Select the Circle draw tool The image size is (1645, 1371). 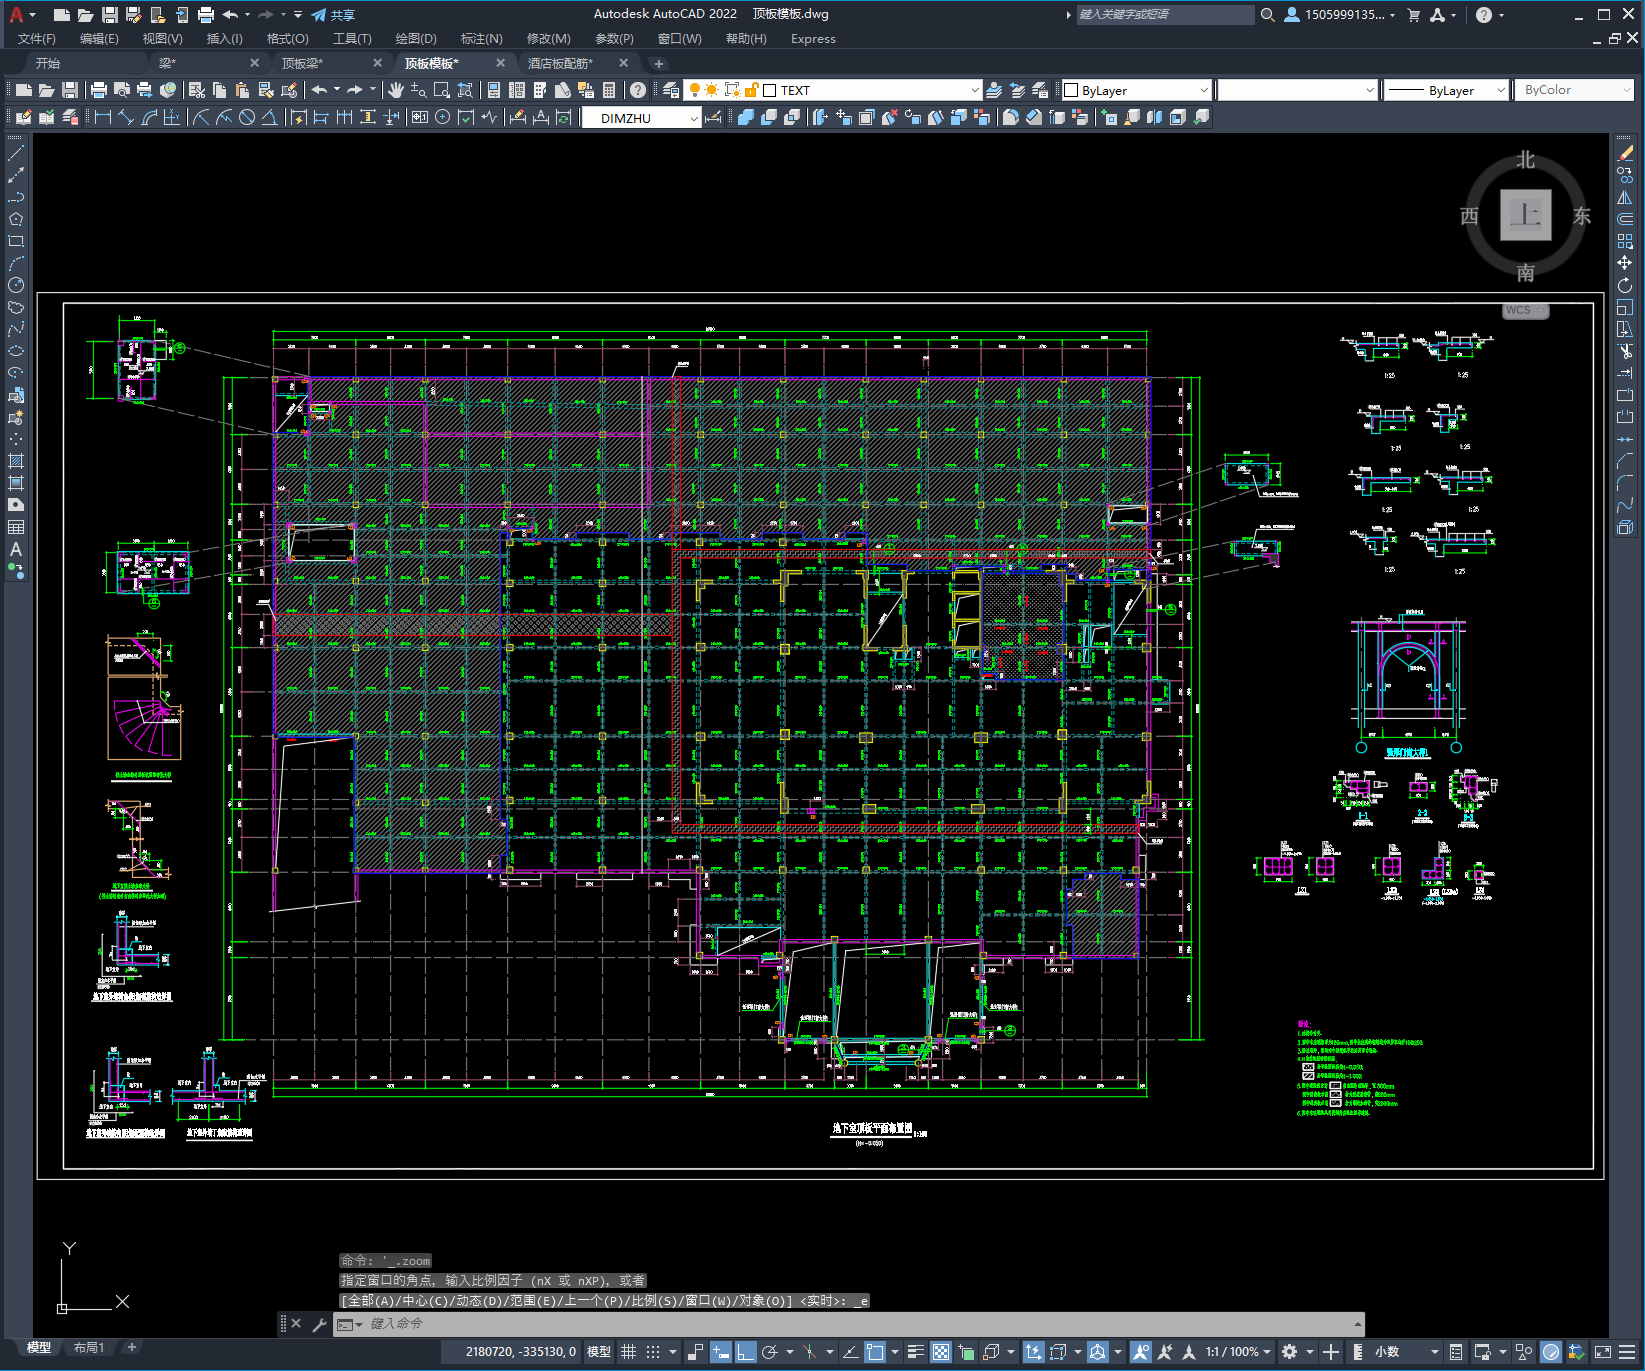pyautogui.click(x=16, y=285)
